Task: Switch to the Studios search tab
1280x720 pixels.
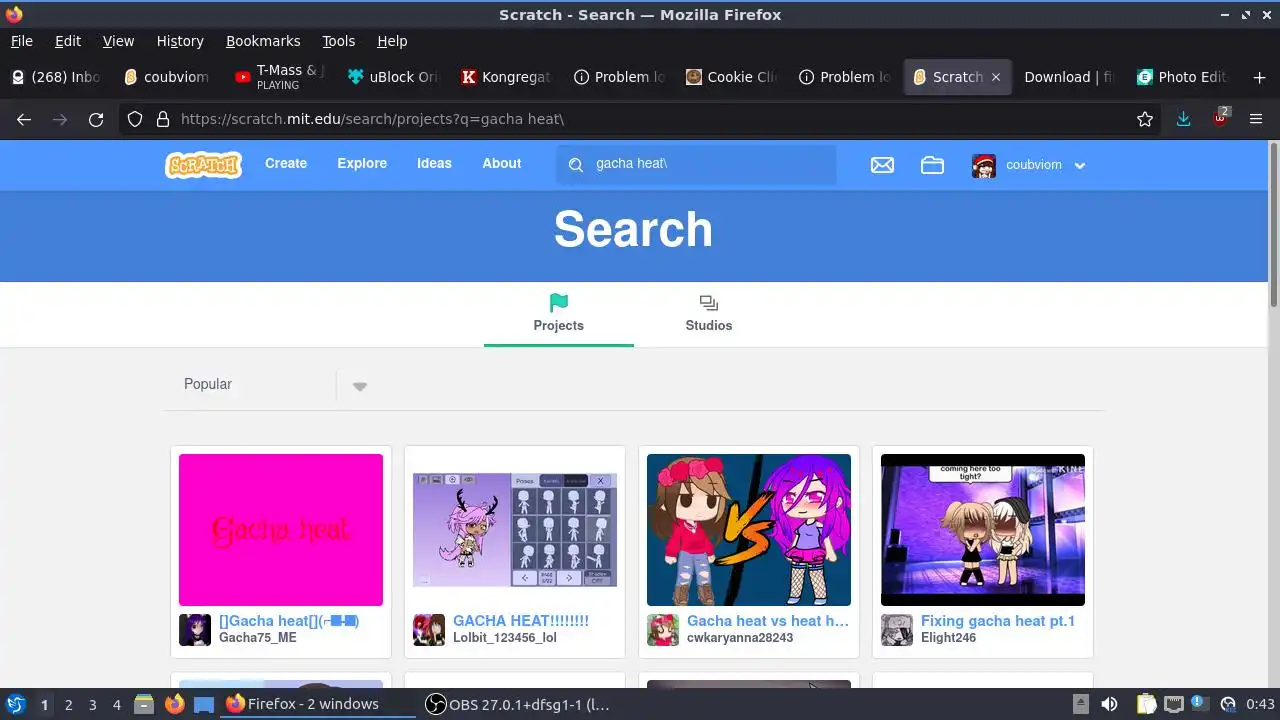Action: tap(709, 314)
